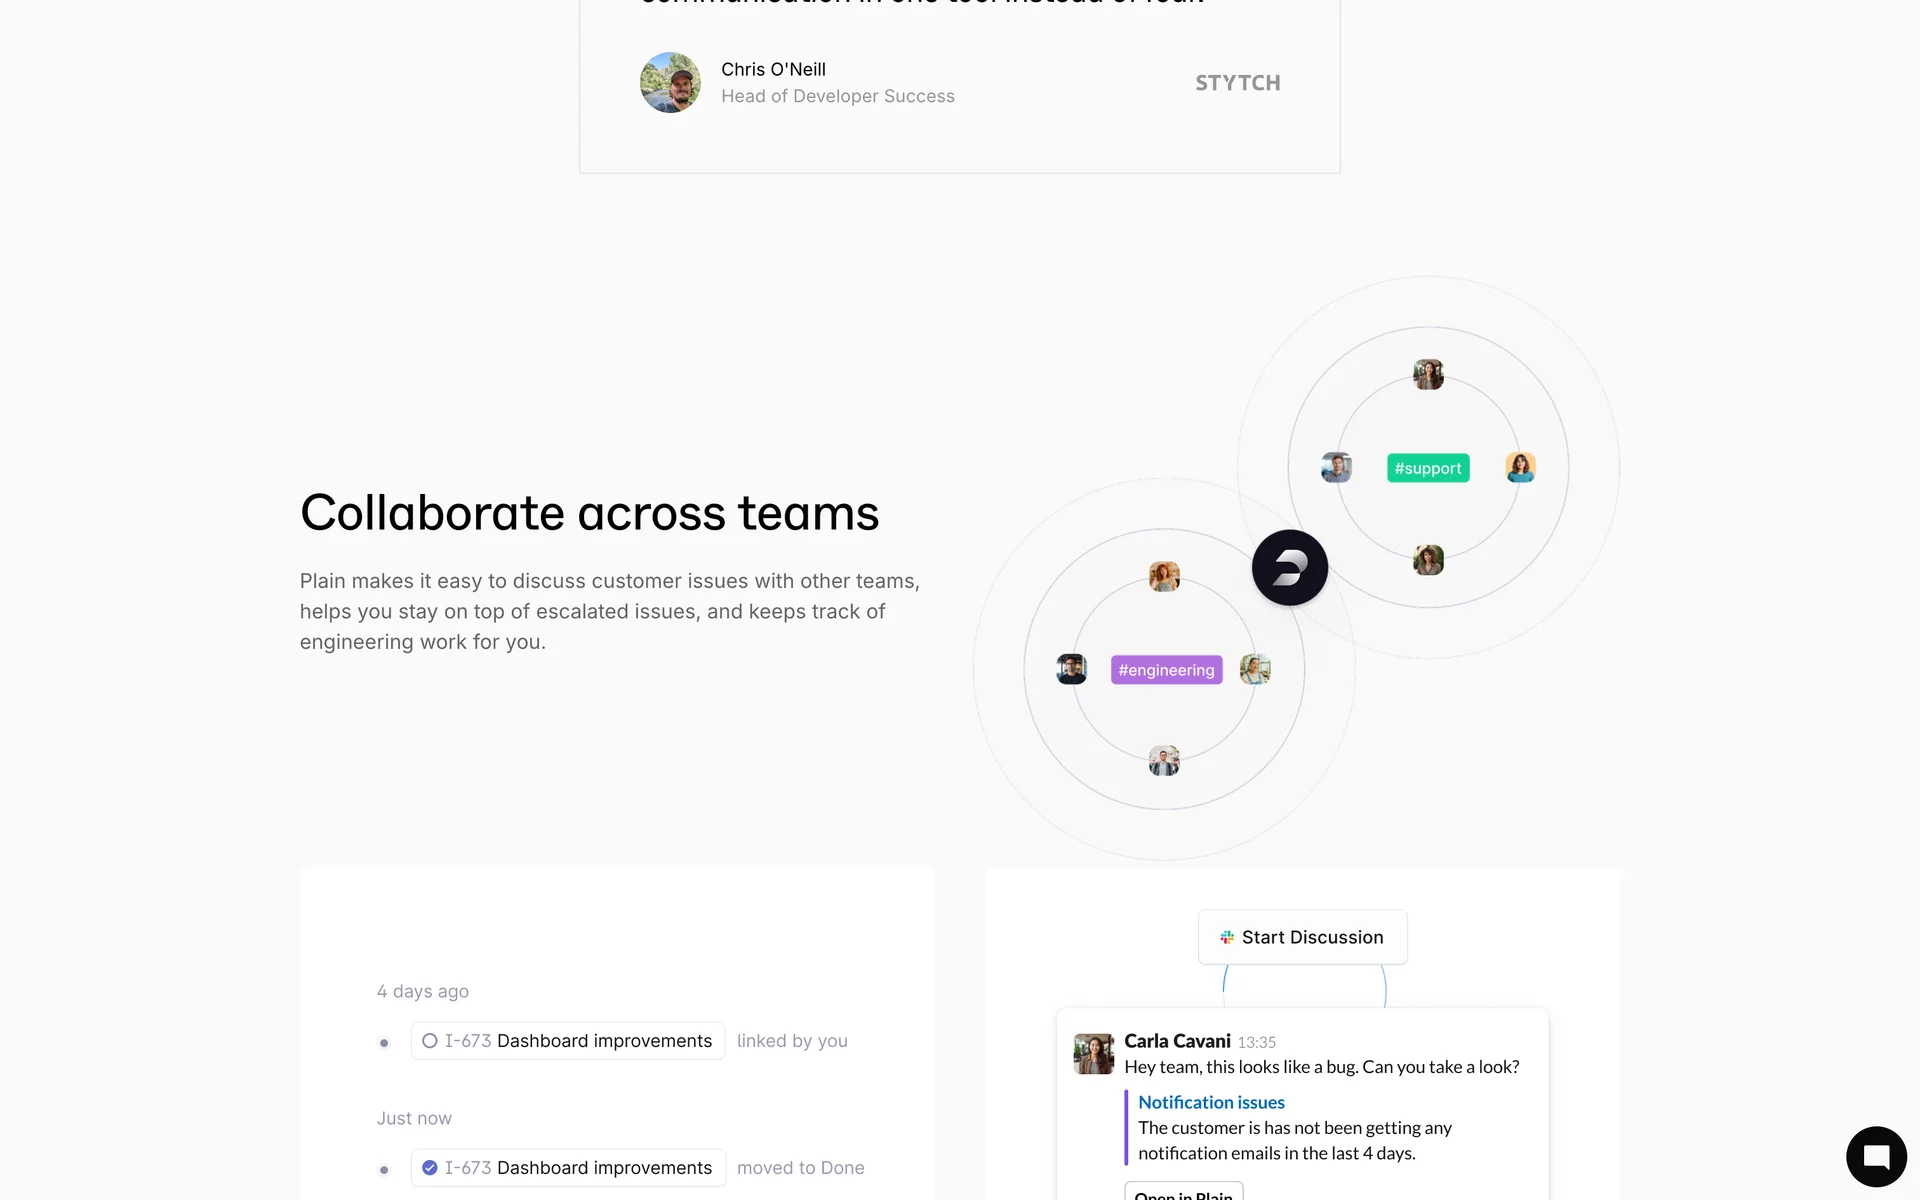Click the bullet beside the Just now entry
This screenshot has width=1920, height=1200.
pos(384,1170)
